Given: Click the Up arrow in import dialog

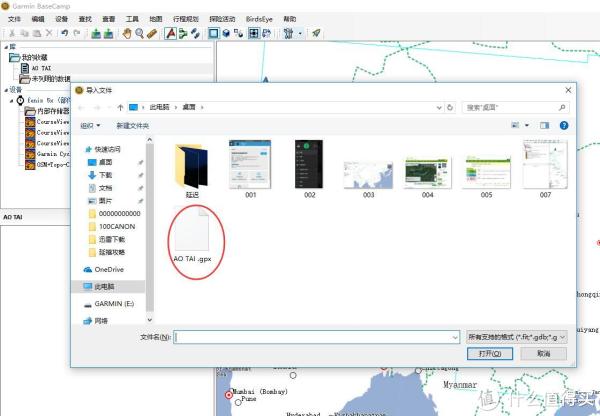Looking at the screenshot, I should [x=120, y=108].
